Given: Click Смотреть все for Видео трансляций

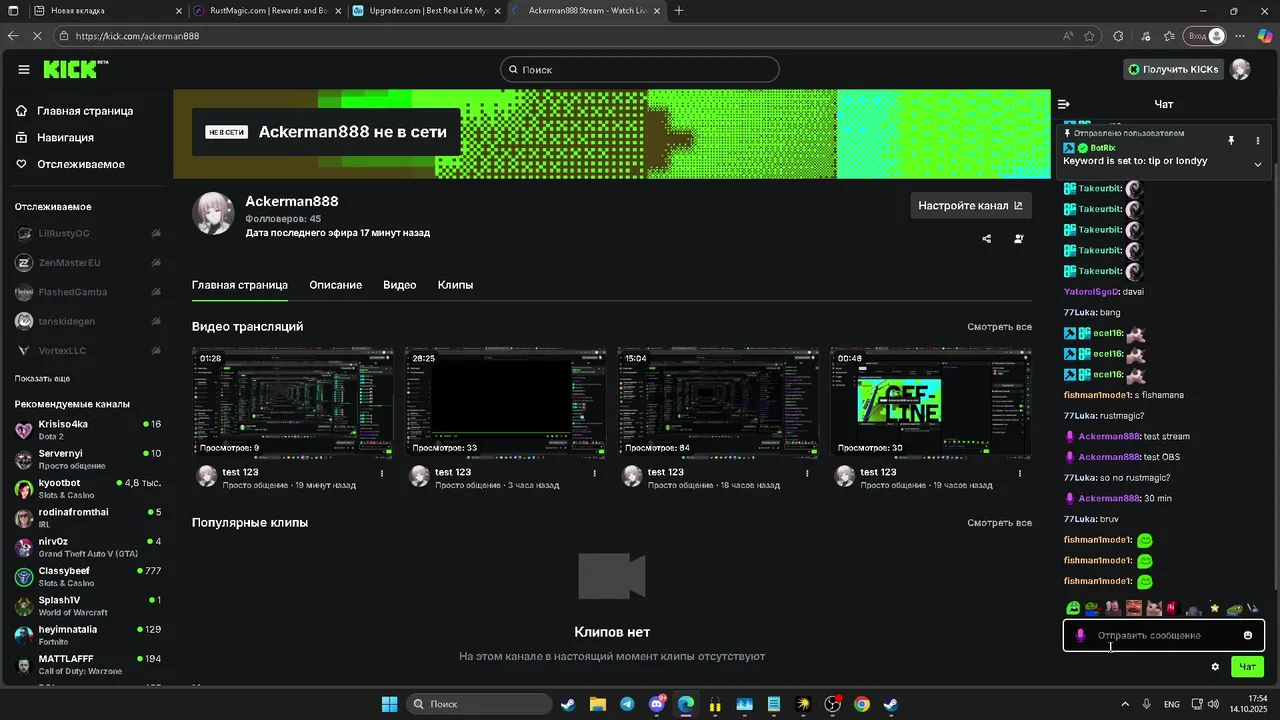Looking at the screenshot, I should [999, 327].
